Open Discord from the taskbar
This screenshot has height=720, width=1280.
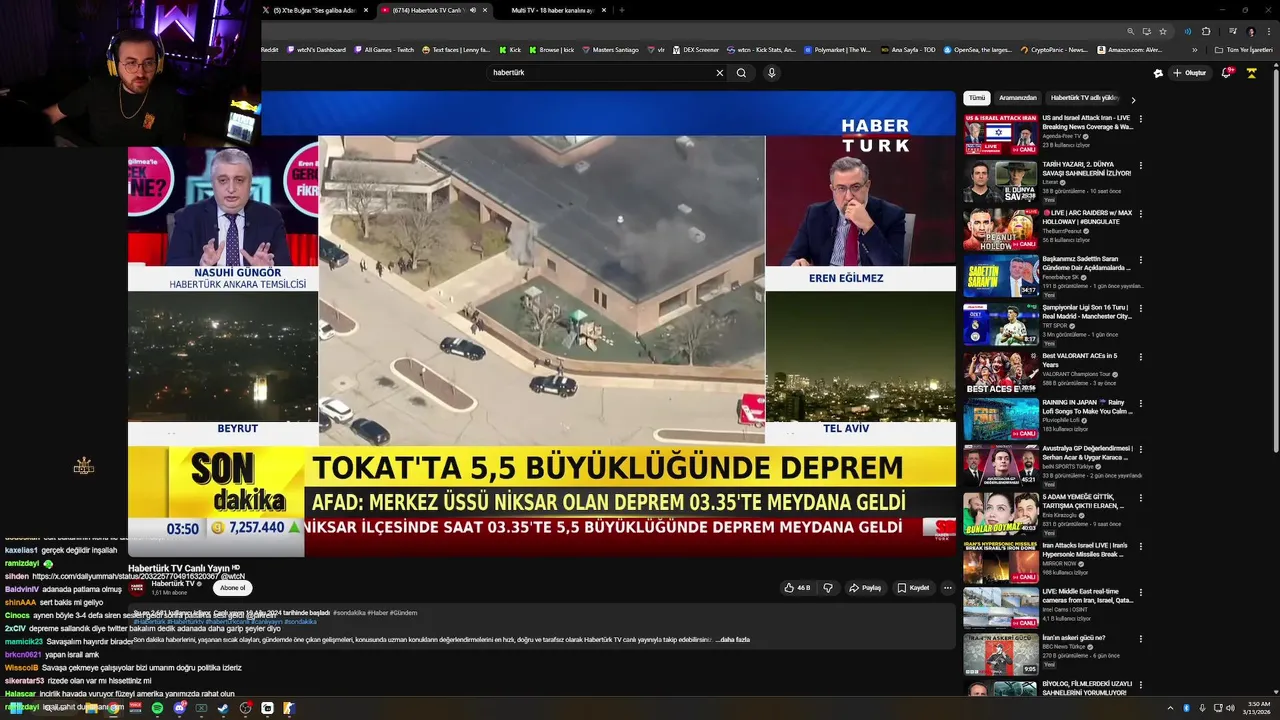click(x=179, y=708)
